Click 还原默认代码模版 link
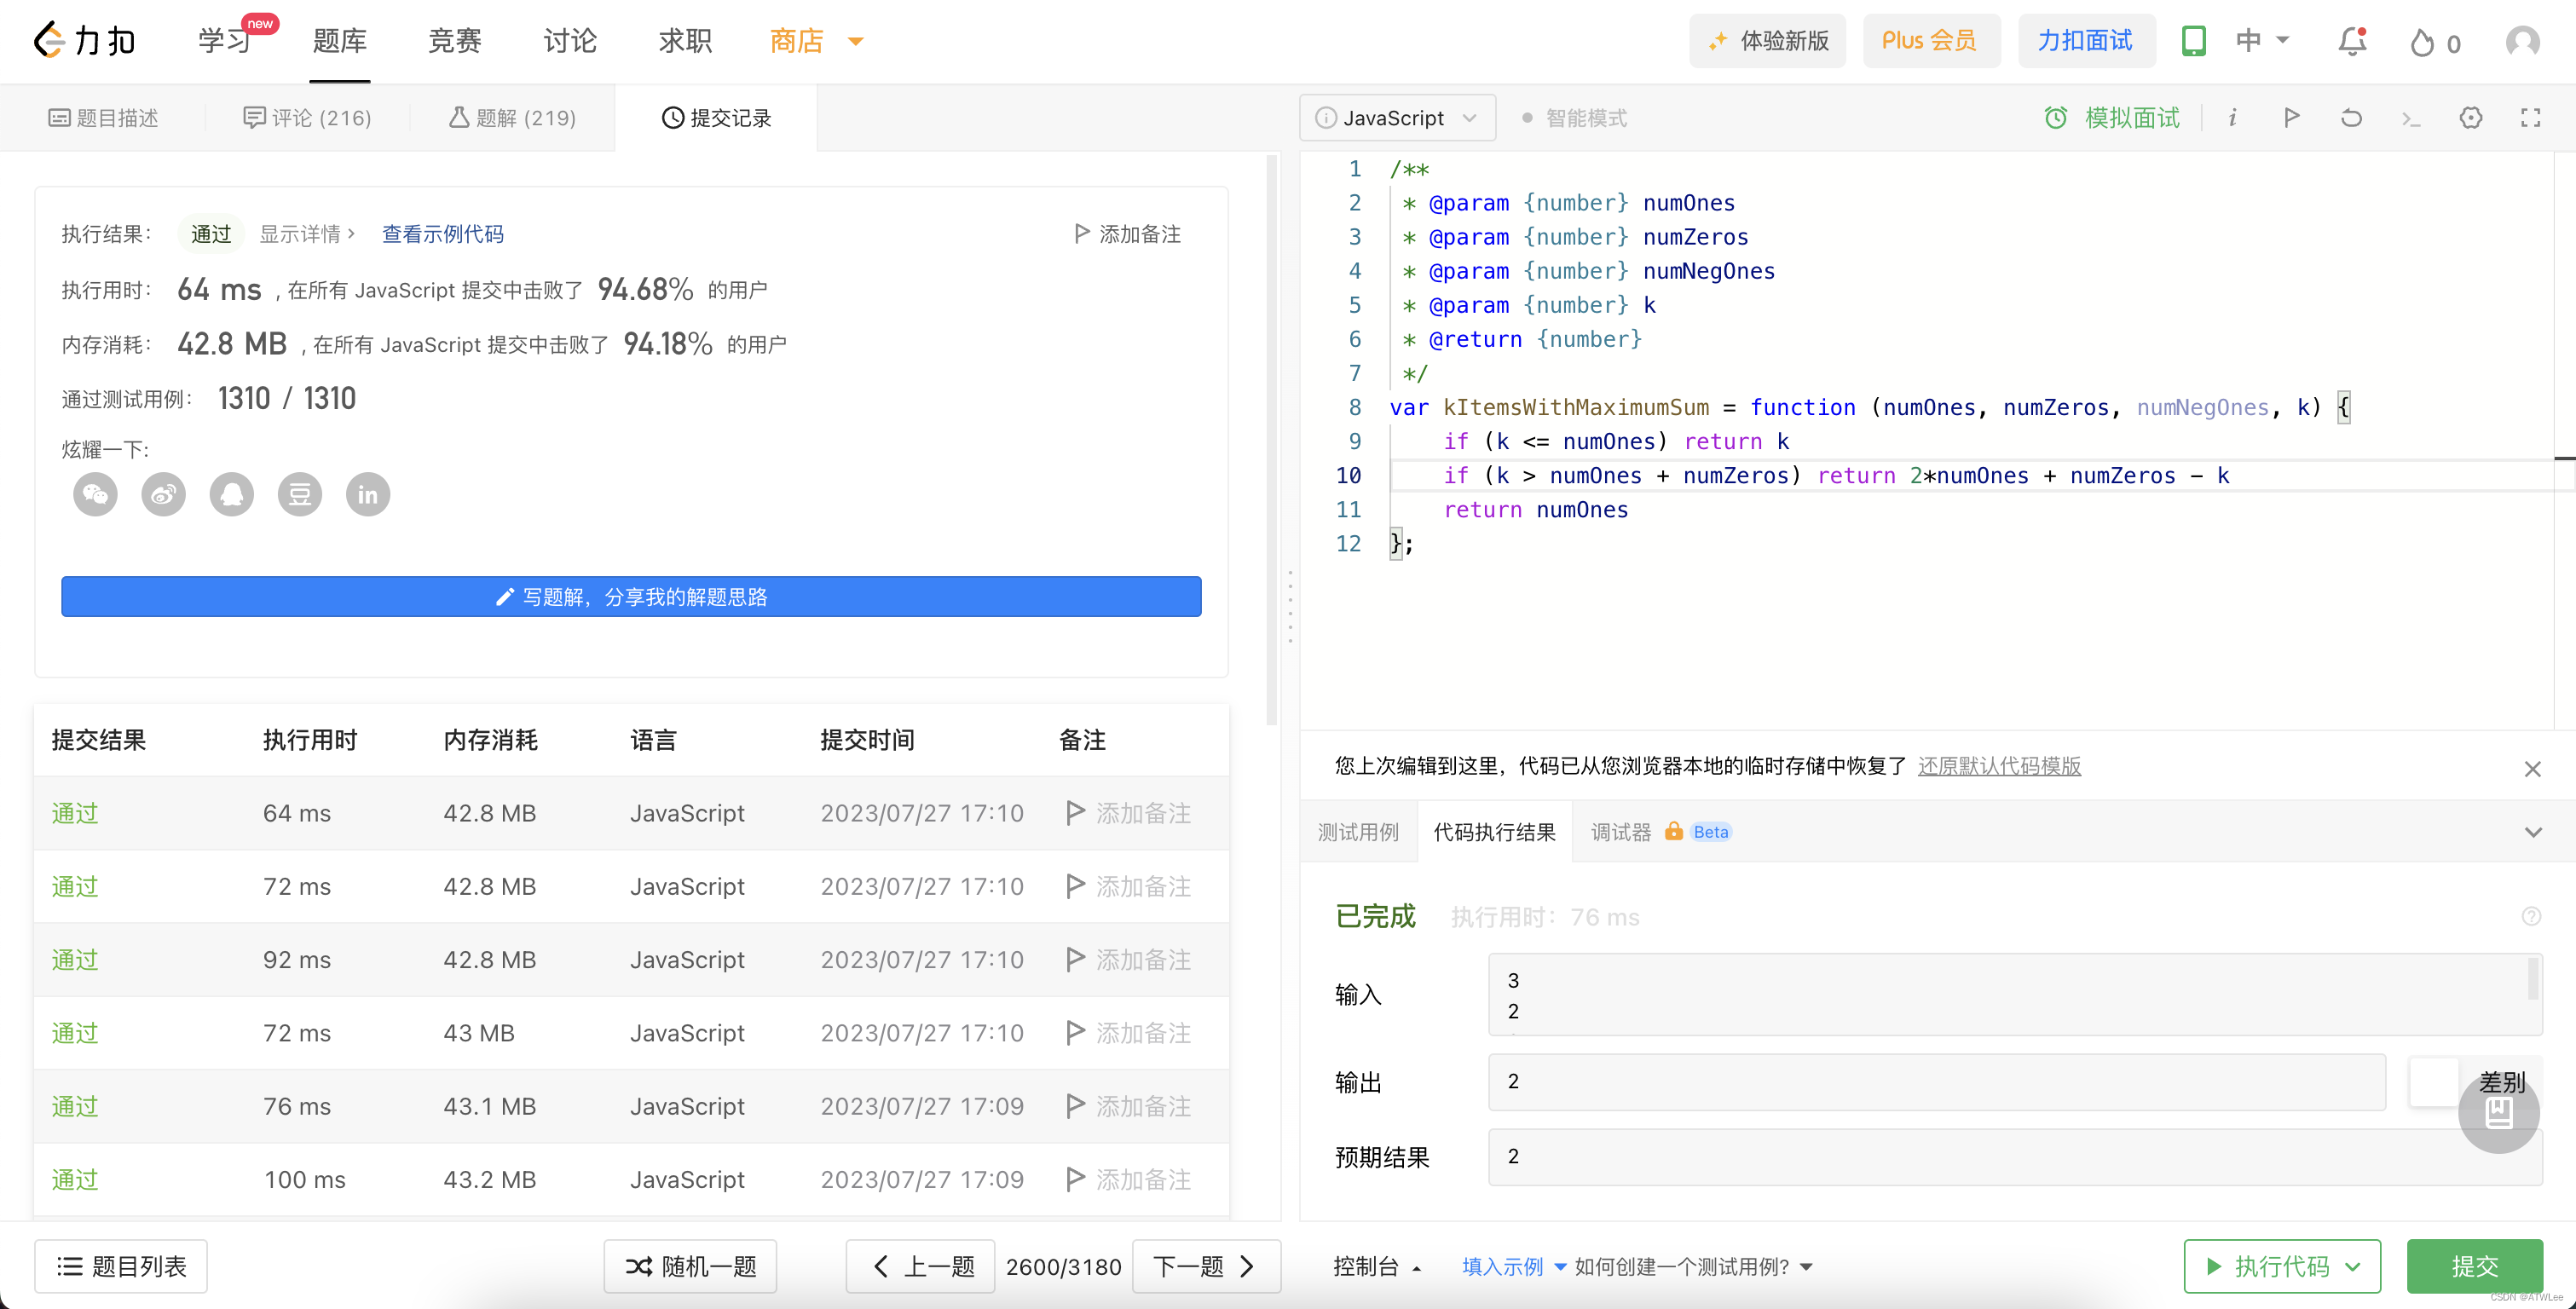The height and width of the screenshot is (1309, 2576). (x=1999, y=766)
